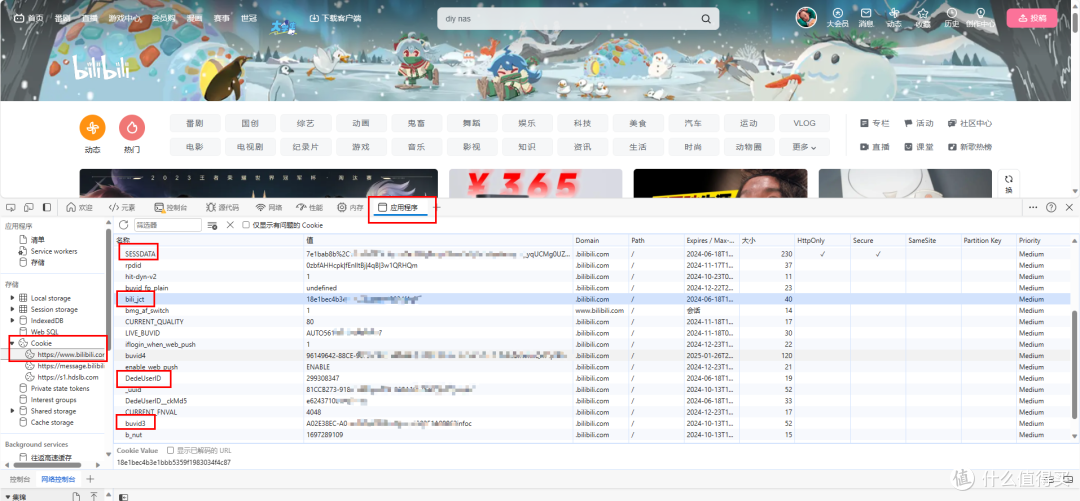This screenshot has height=501, width=1080.
Task: Switch to the 内存 Memory tab
Action: pos(350,207)
